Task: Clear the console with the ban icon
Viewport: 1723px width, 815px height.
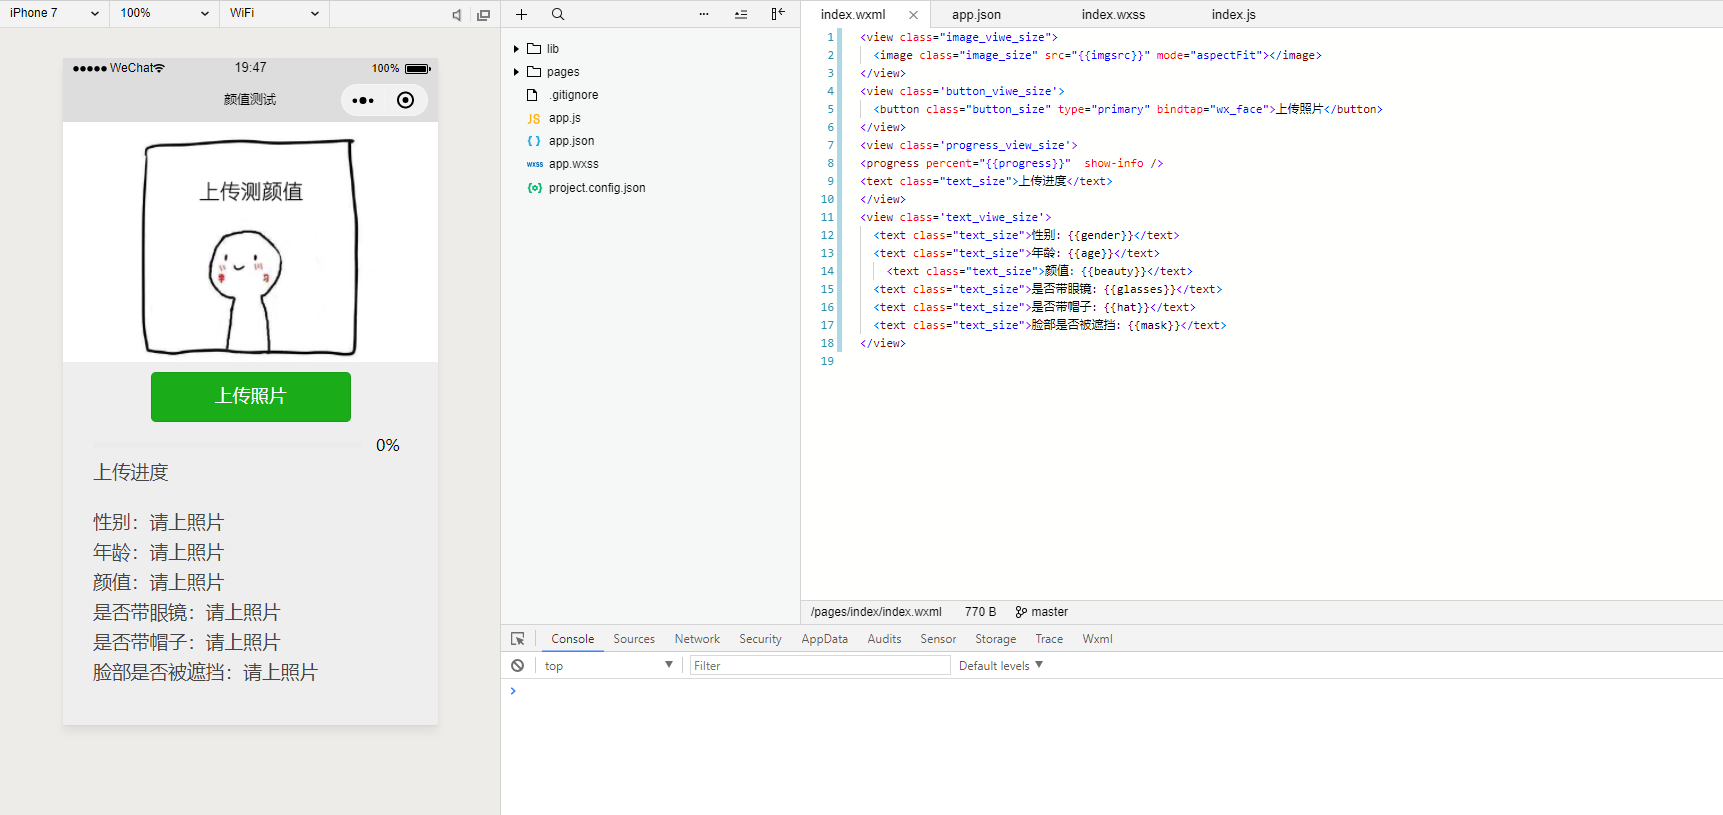Action: click(x=518, y=666)
